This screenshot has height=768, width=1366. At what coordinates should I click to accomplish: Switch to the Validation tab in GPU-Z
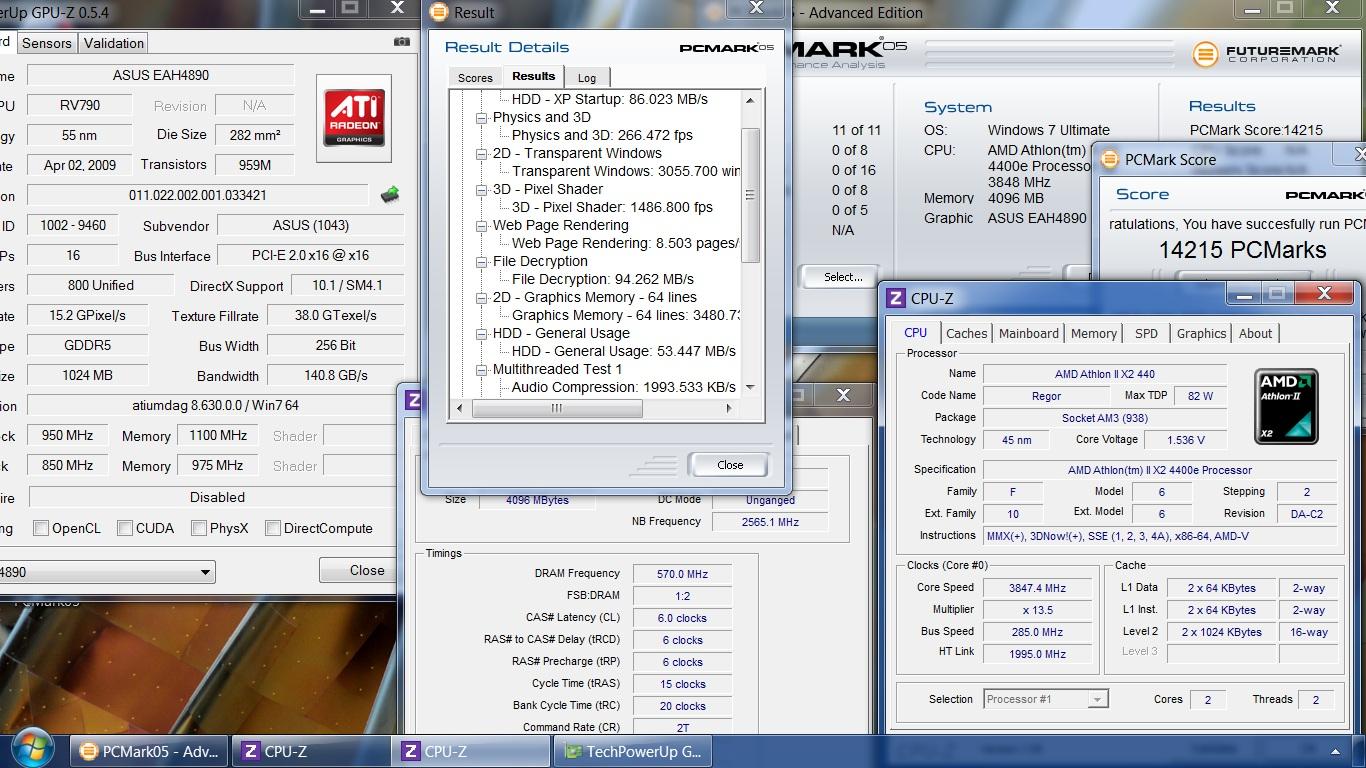[114, 43]
